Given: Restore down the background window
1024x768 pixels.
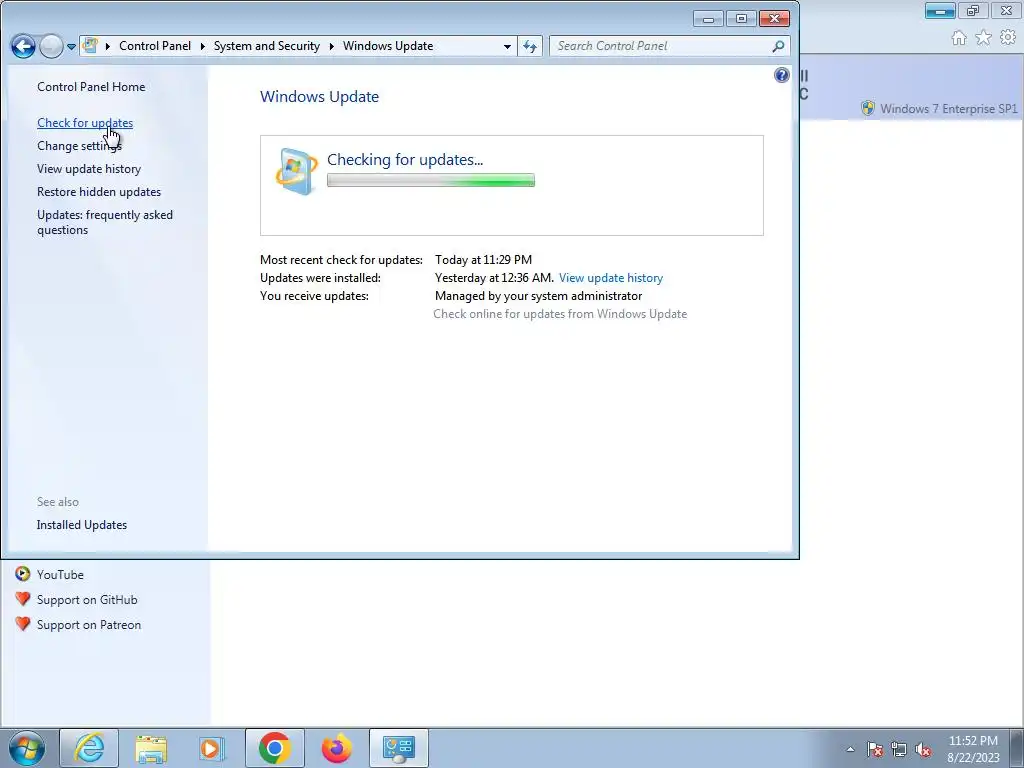Looking at the screenshot, I should pos(973,10).
